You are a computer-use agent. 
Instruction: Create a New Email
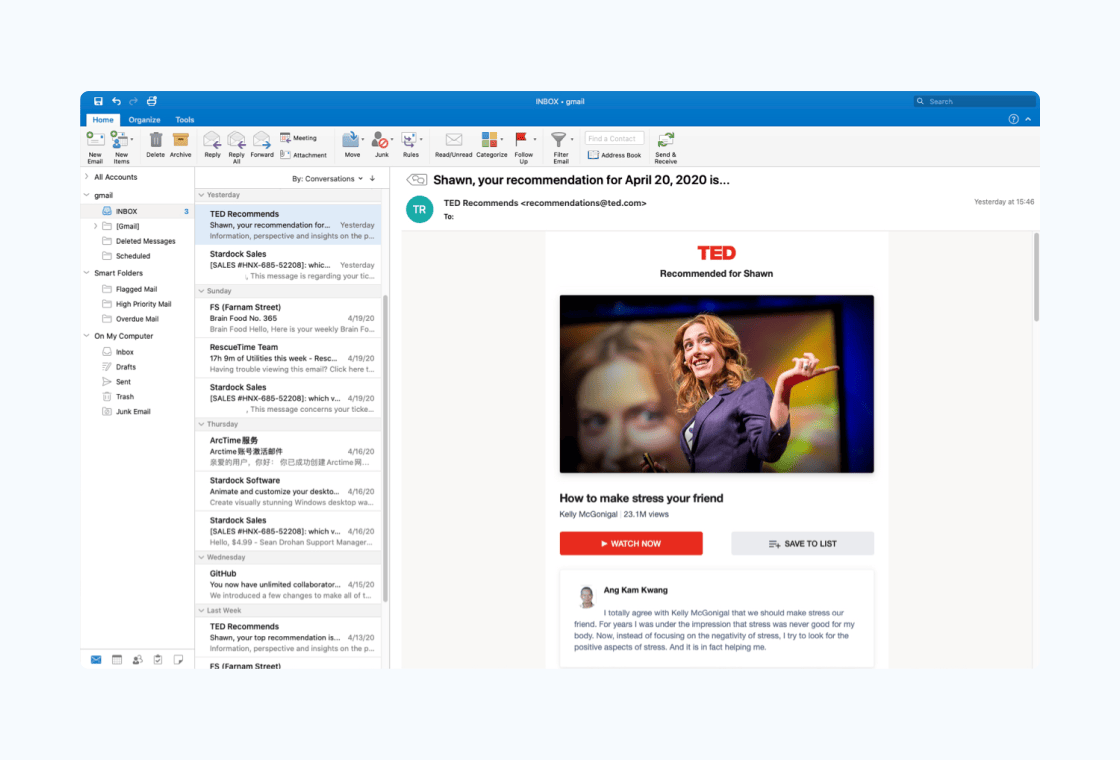coord(95,147)
